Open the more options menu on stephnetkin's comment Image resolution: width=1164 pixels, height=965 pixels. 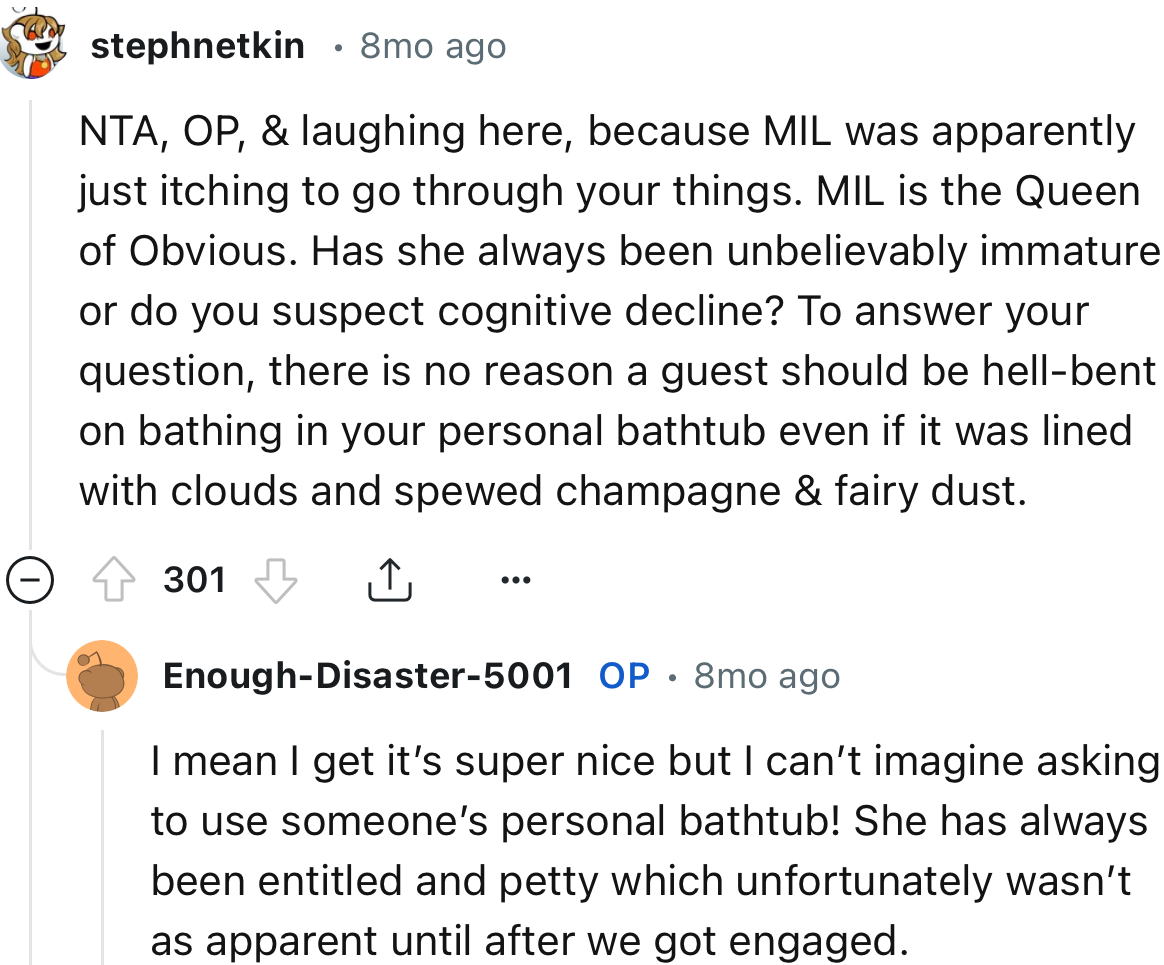516,578
